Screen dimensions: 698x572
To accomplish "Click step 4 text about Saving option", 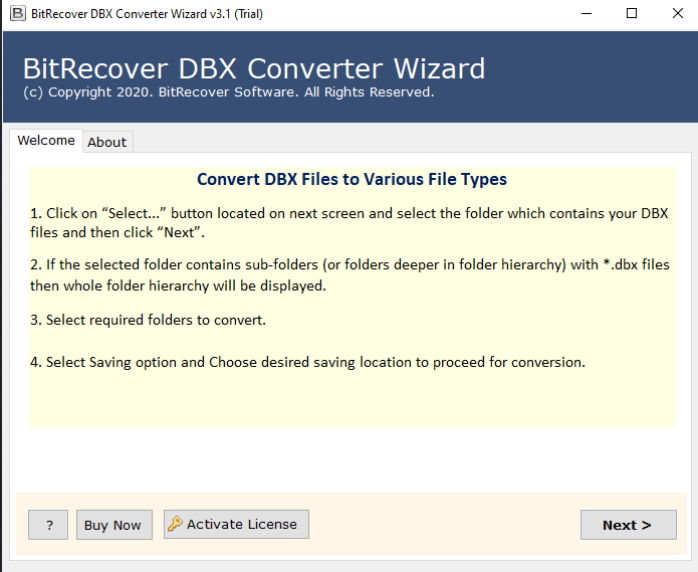I will click(x=308, y=362).
